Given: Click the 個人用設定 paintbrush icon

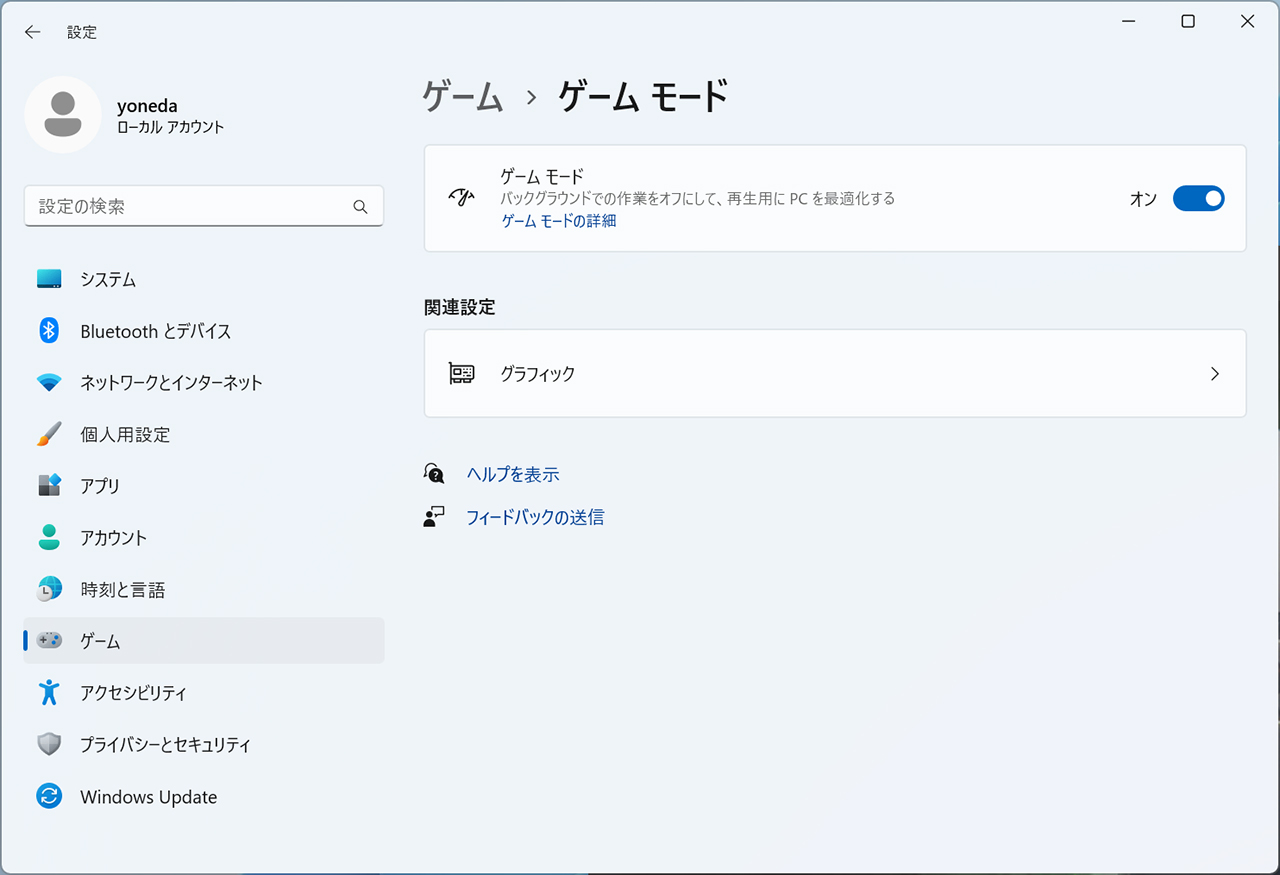Looking at the screenshot, I should (x=49, y=435).
